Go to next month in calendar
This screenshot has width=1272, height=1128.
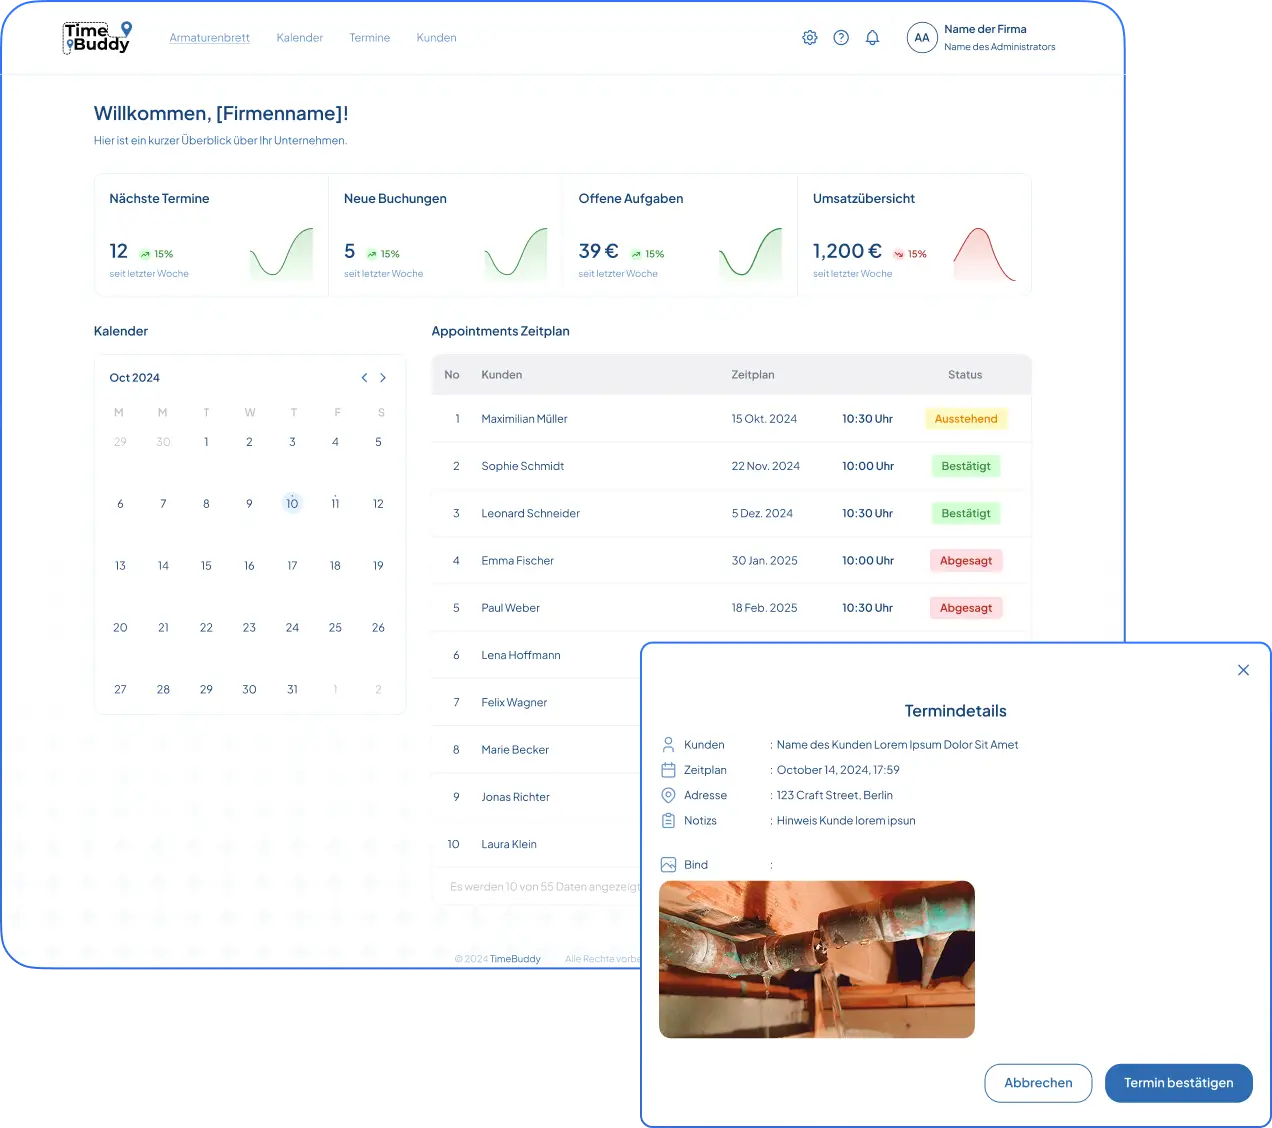[383, 378]
